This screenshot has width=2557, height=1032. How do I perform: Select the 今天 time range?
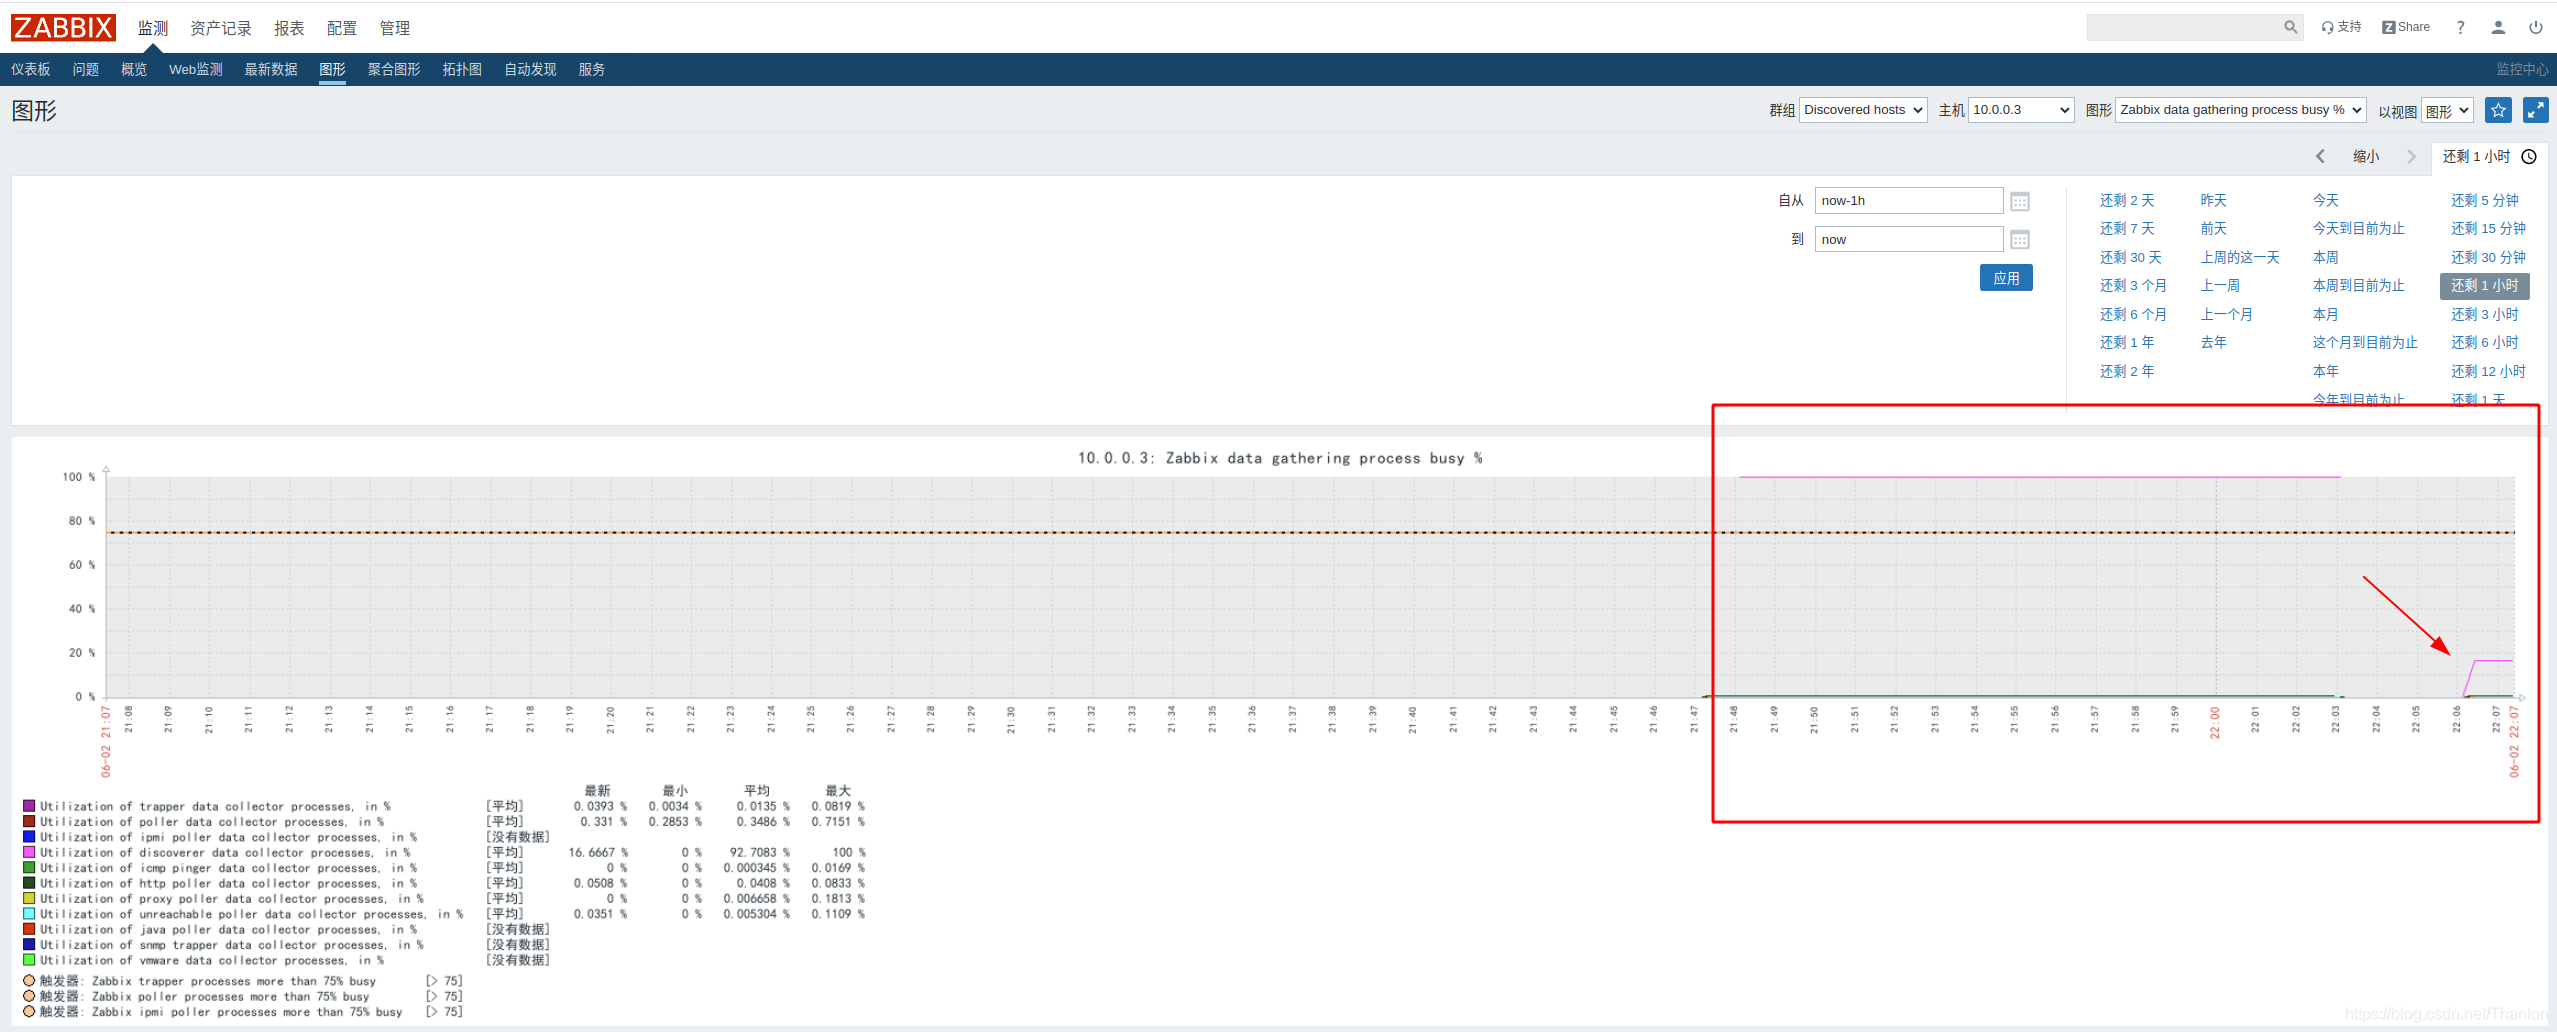point(2326,200)
